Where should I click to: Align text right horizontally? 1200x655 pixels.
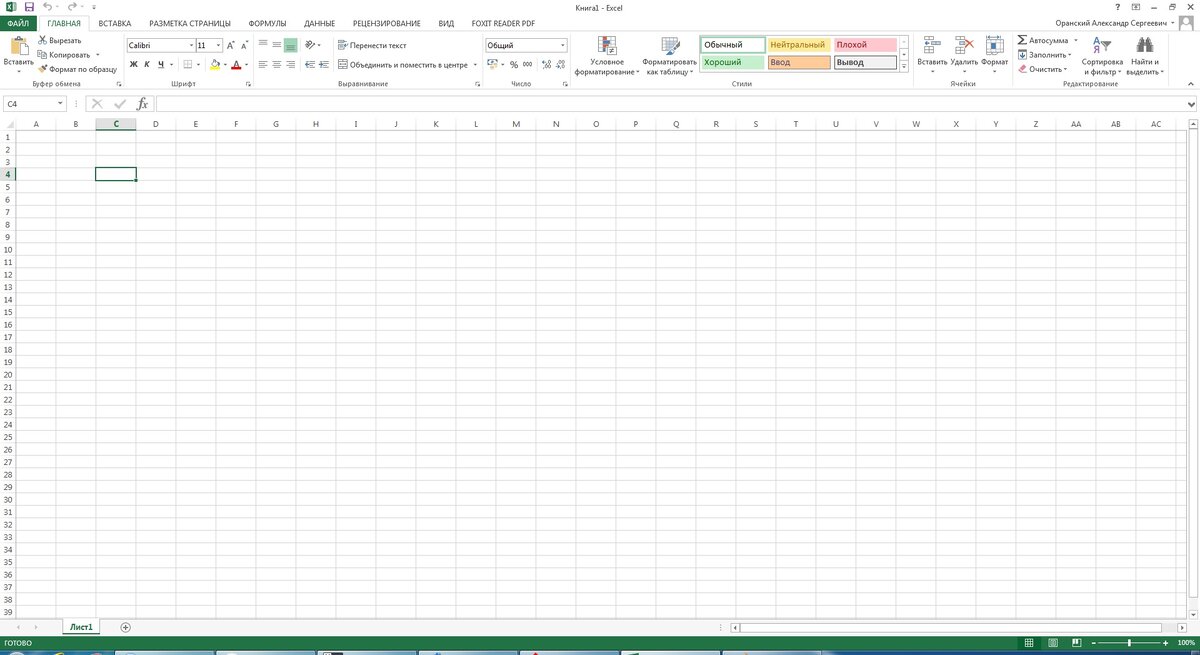coord(290,65)
